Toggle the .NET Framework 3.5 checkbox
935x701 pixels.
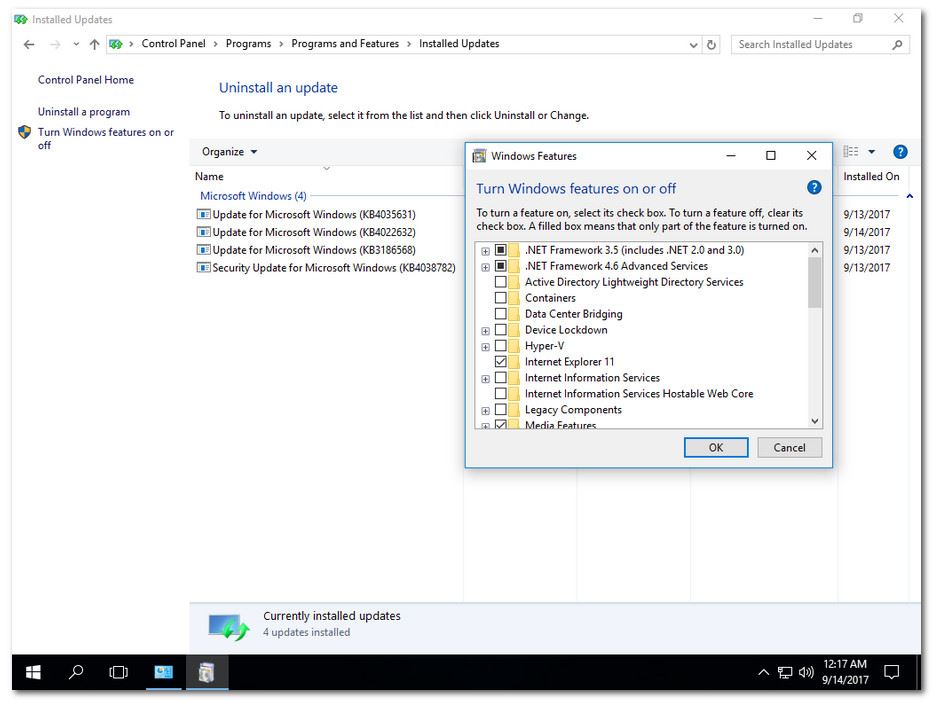[x=501, y=250]
